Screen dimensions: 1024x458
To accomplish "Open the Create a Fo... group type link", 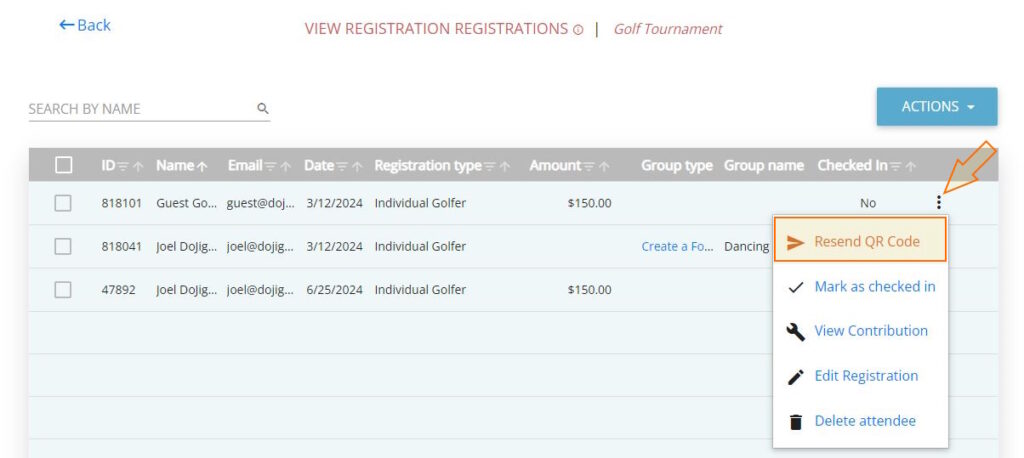I will [676, 246].
